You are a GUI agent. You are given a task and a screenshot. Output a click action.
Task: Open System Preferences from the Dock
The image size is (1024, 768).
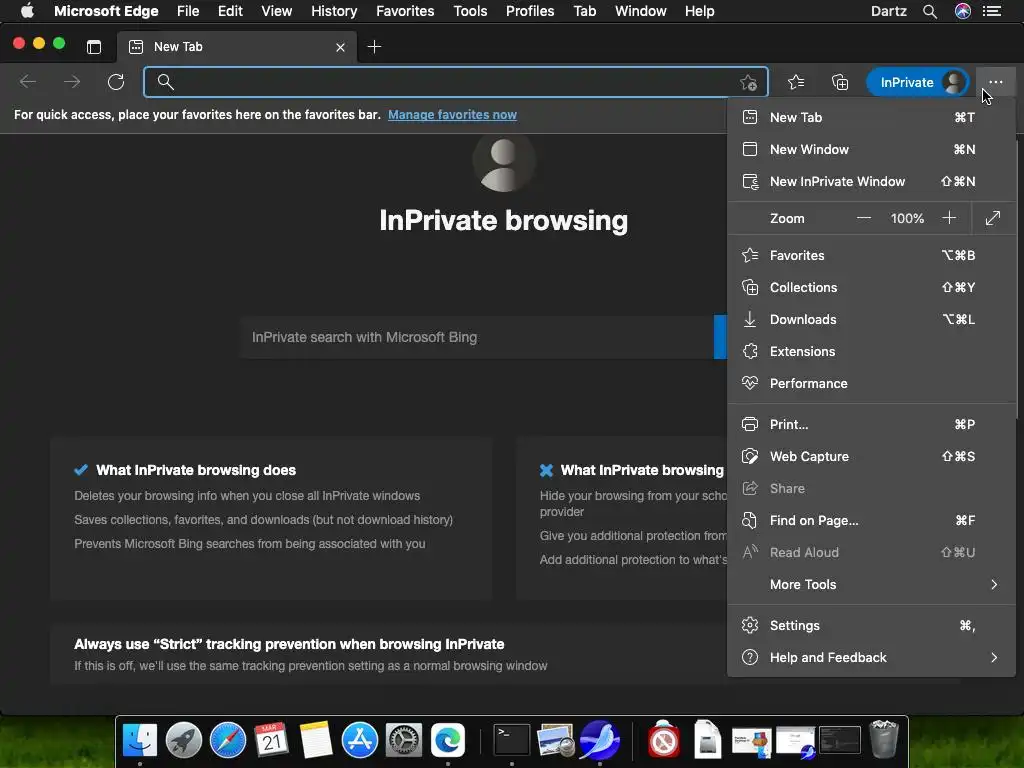coord(404,740)
